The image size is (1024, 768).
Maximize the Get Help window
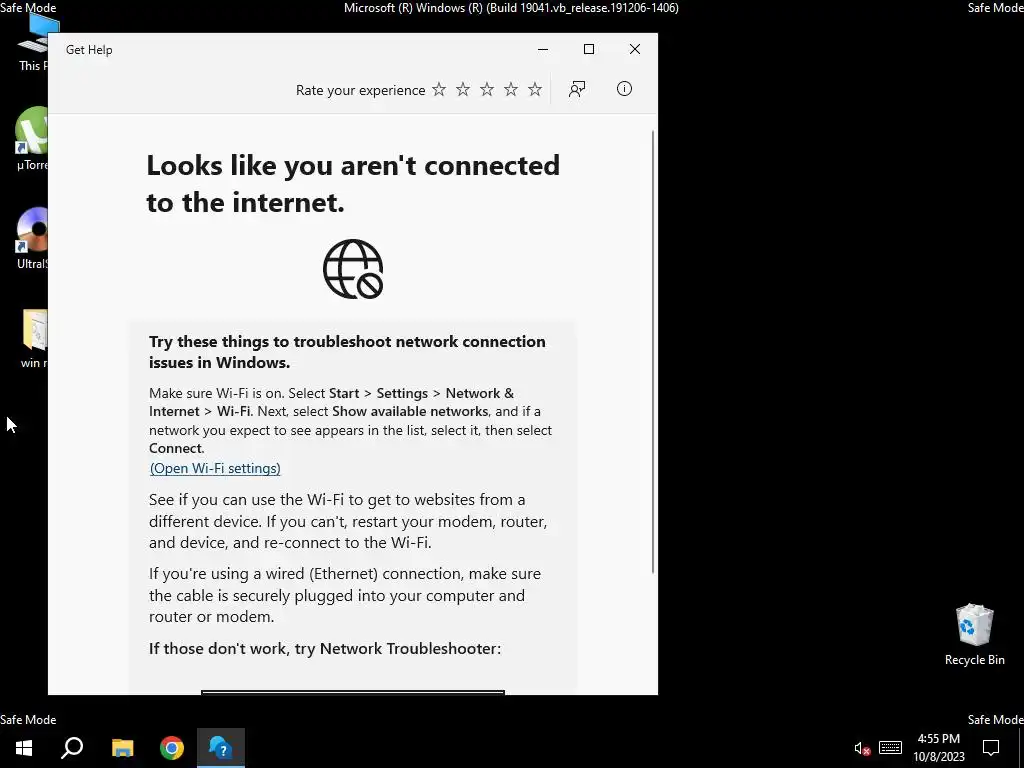click(588, 50)
